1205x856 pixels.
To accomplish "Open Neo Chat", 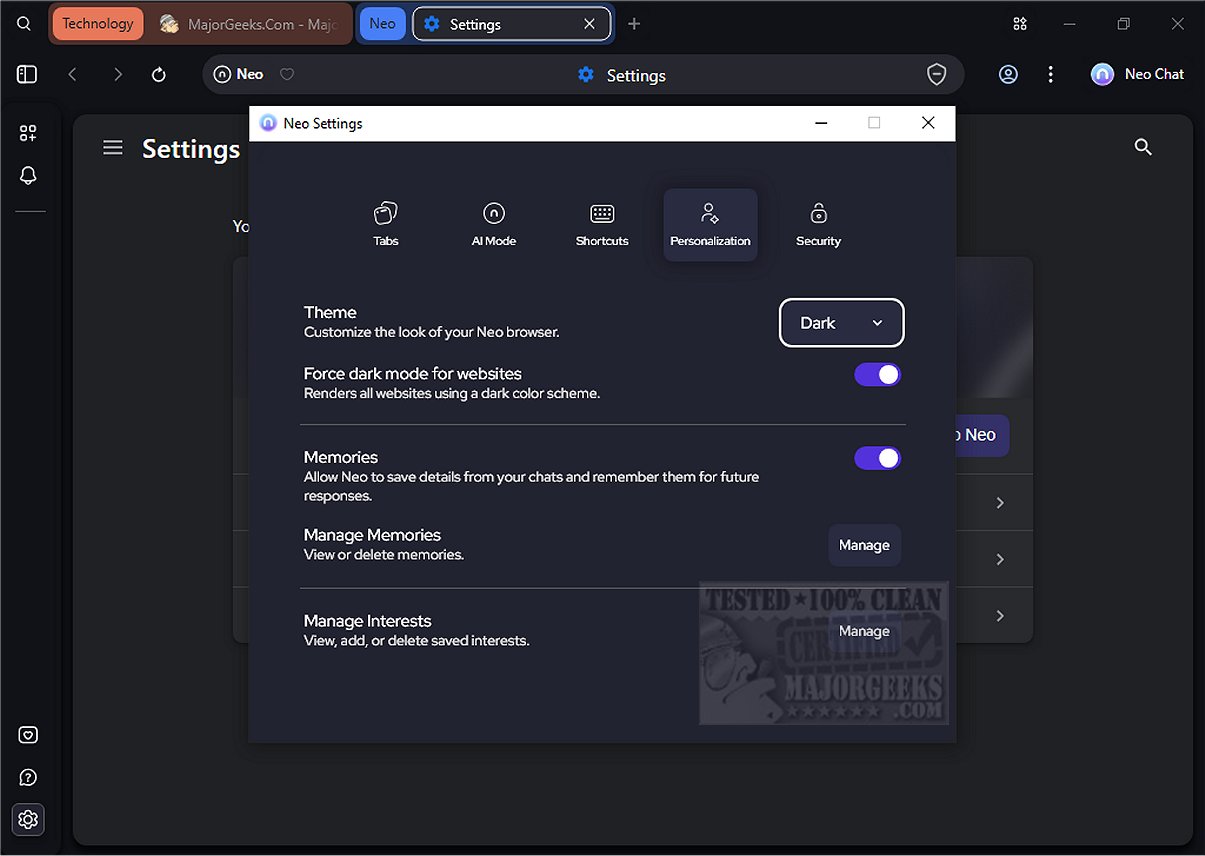I will point(1138,74).
